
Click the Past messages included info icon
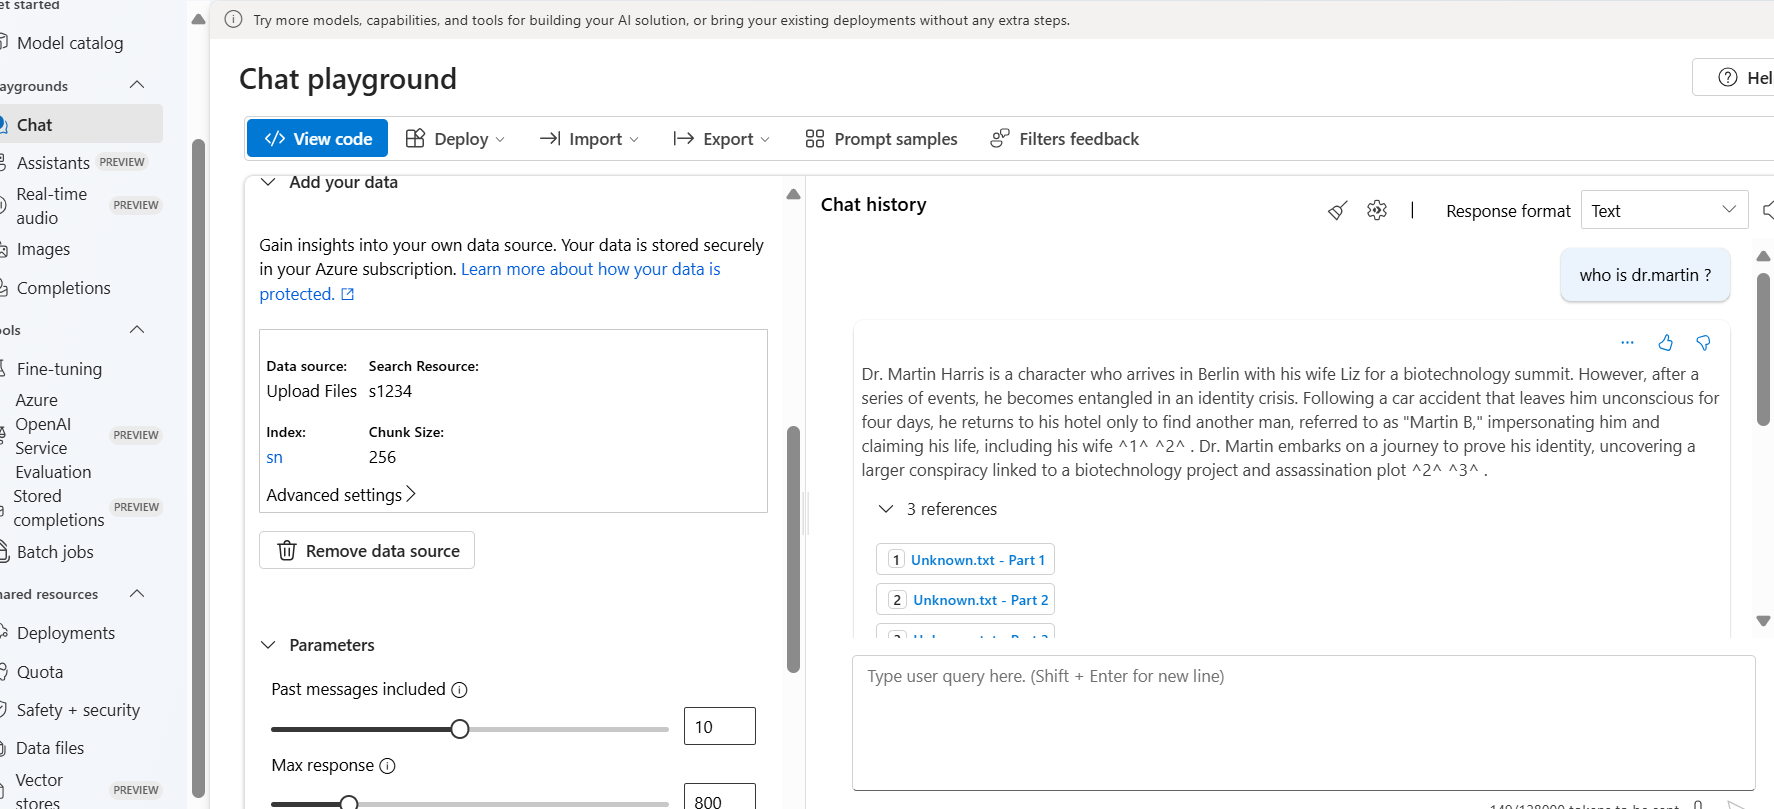459,690
